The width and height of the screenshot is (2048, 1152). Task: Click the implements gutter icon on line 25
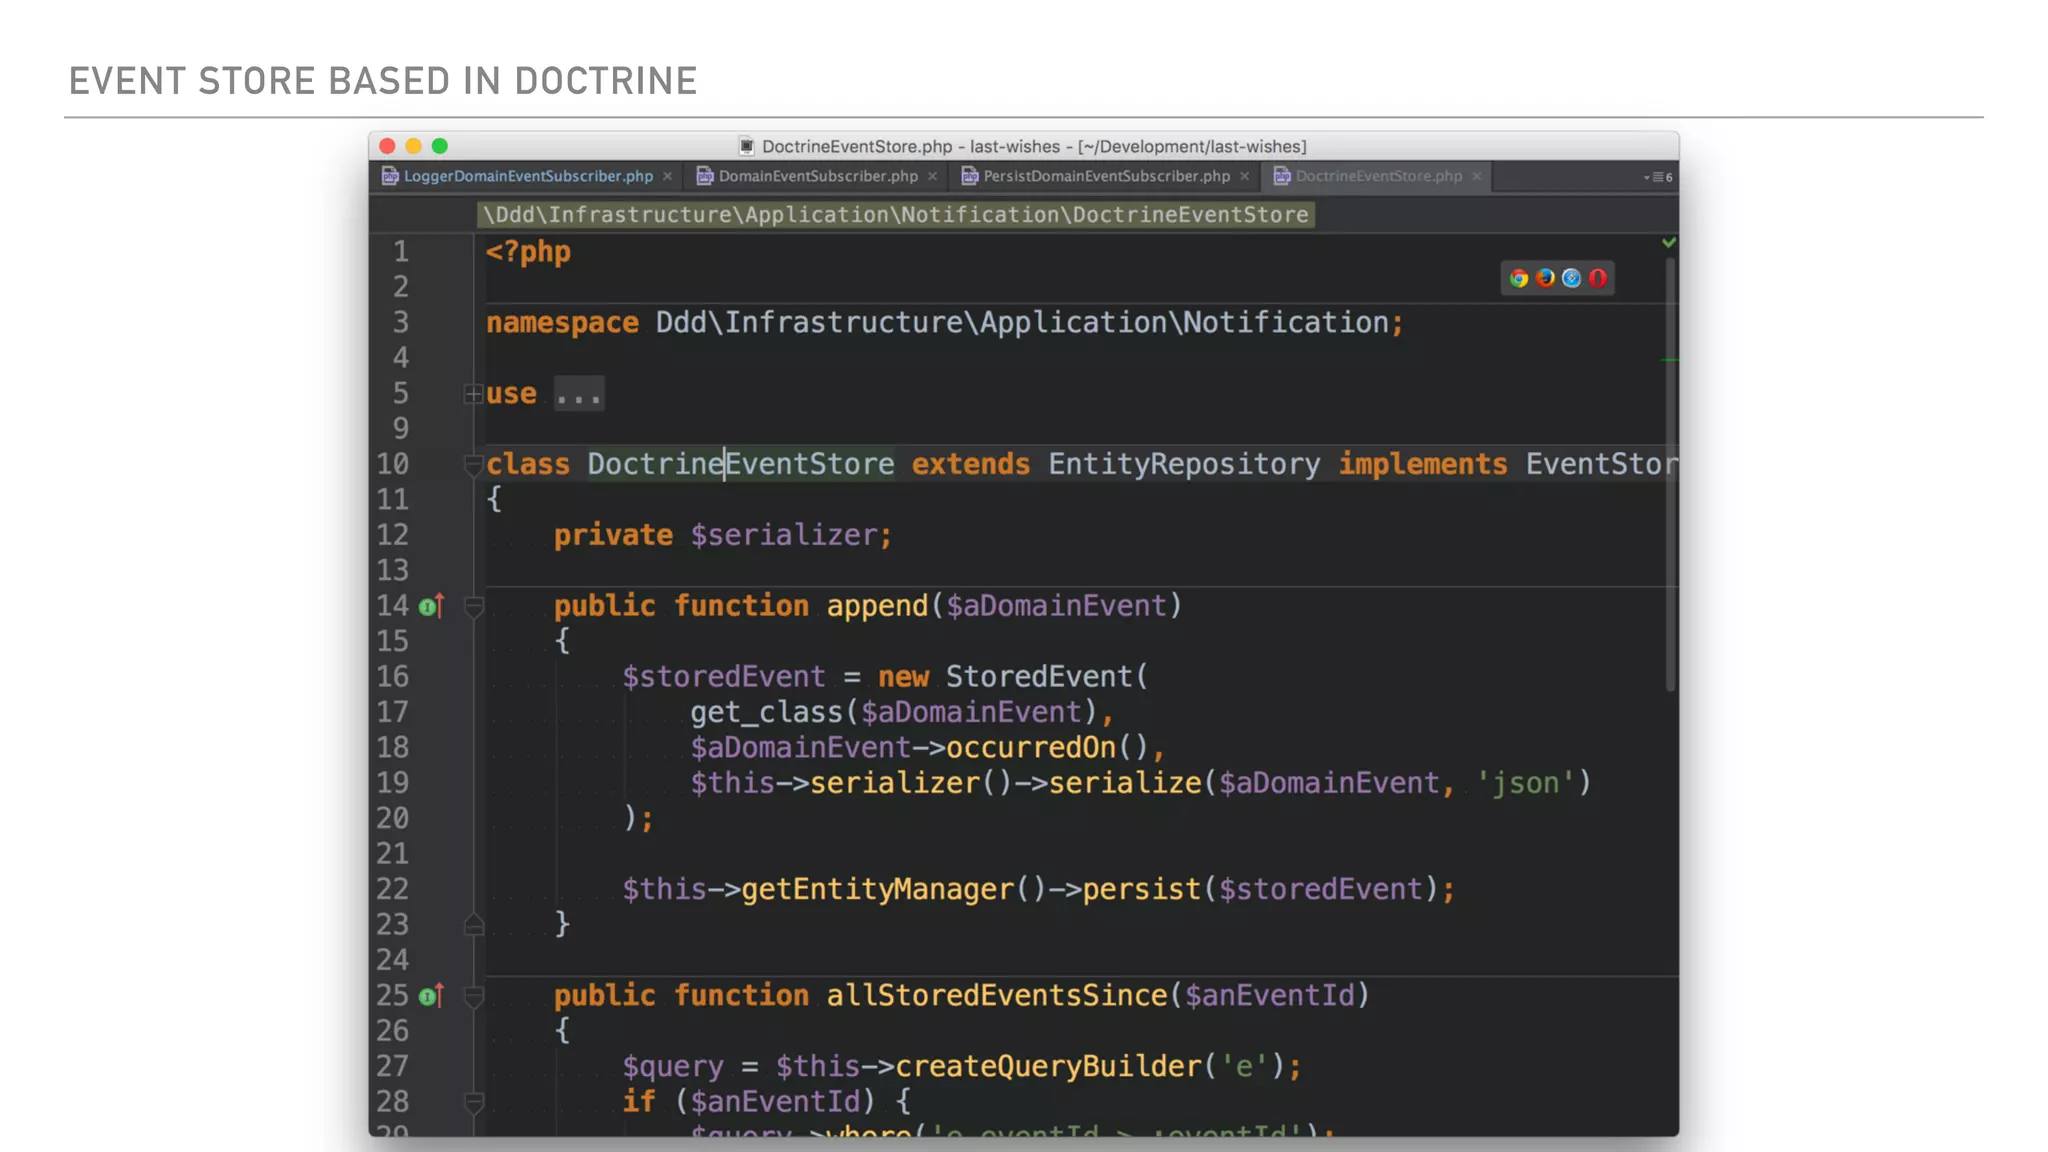431,996
